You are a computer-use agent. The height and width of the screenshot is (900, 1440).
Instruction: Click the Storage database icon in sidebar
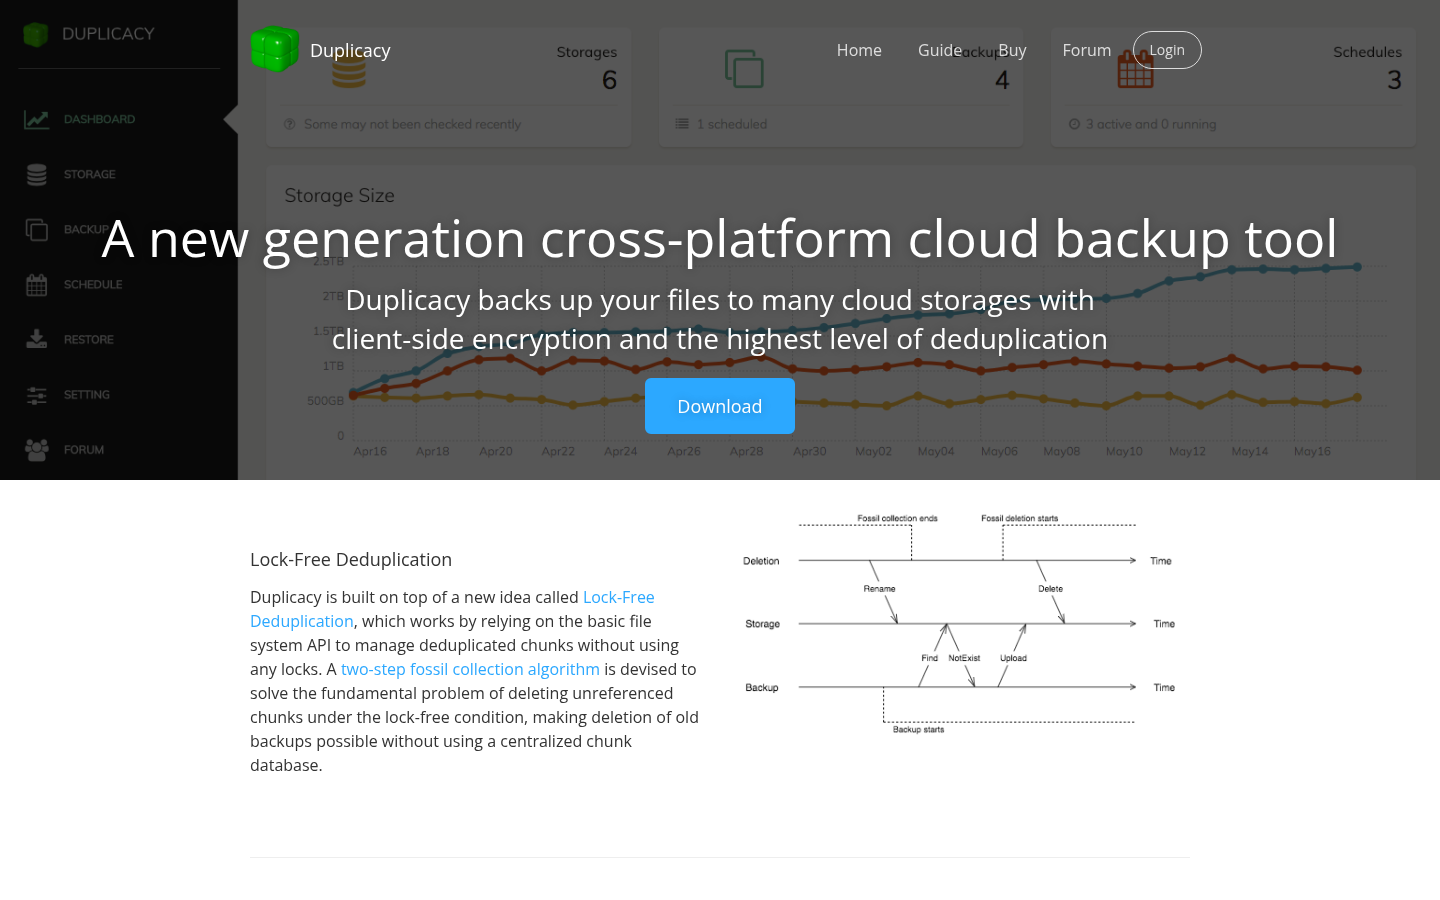click(x=37, y=174)
